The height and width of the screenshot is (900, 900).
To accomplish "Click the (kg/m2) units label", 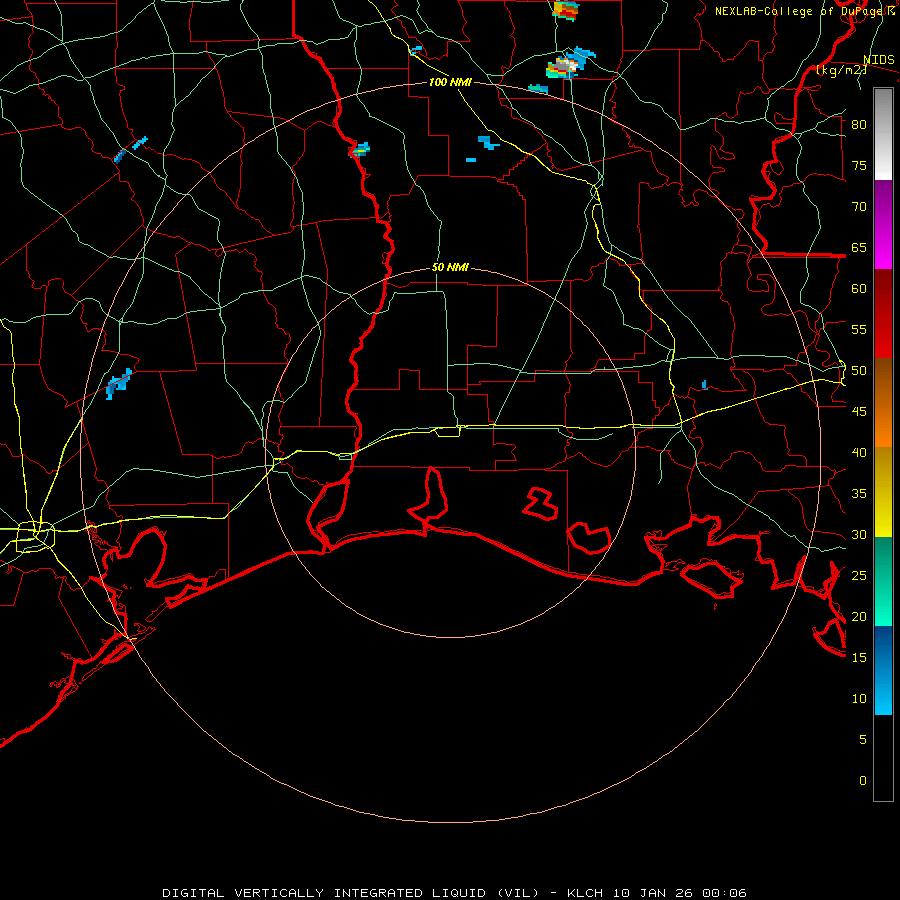I will 841,70.
